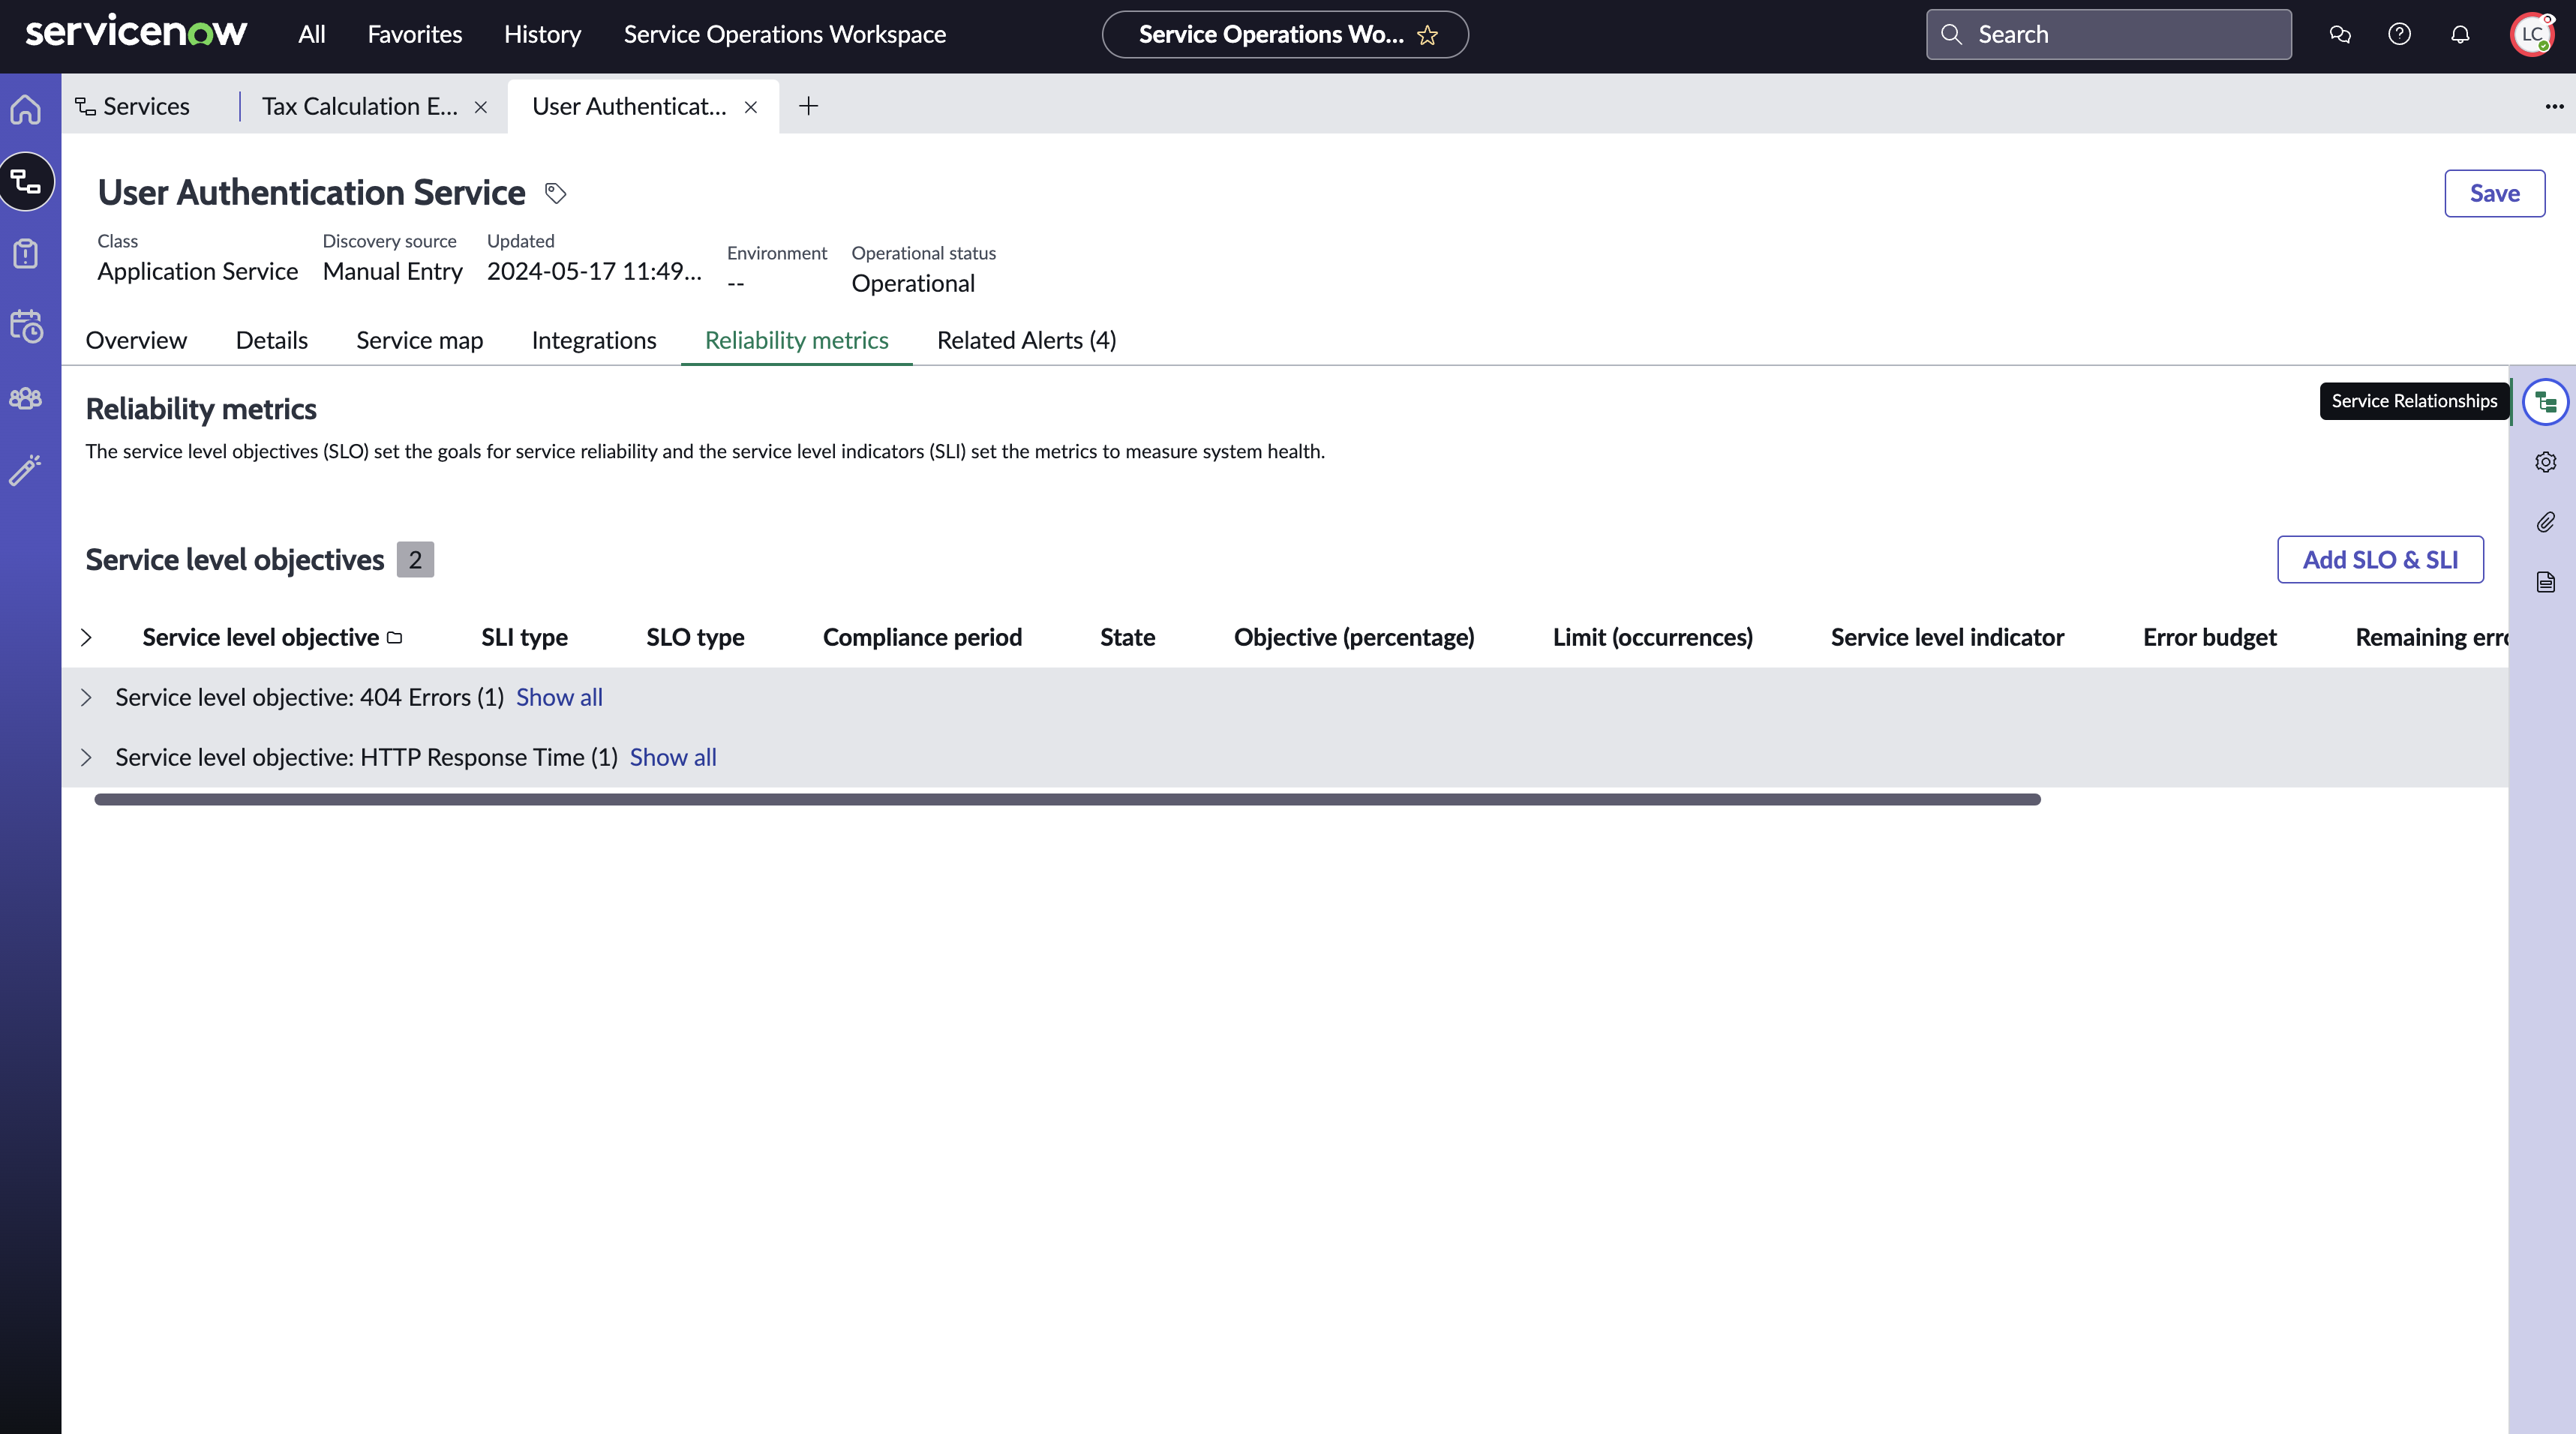Click the group folder icon in Service level objective header

[394, 638]
